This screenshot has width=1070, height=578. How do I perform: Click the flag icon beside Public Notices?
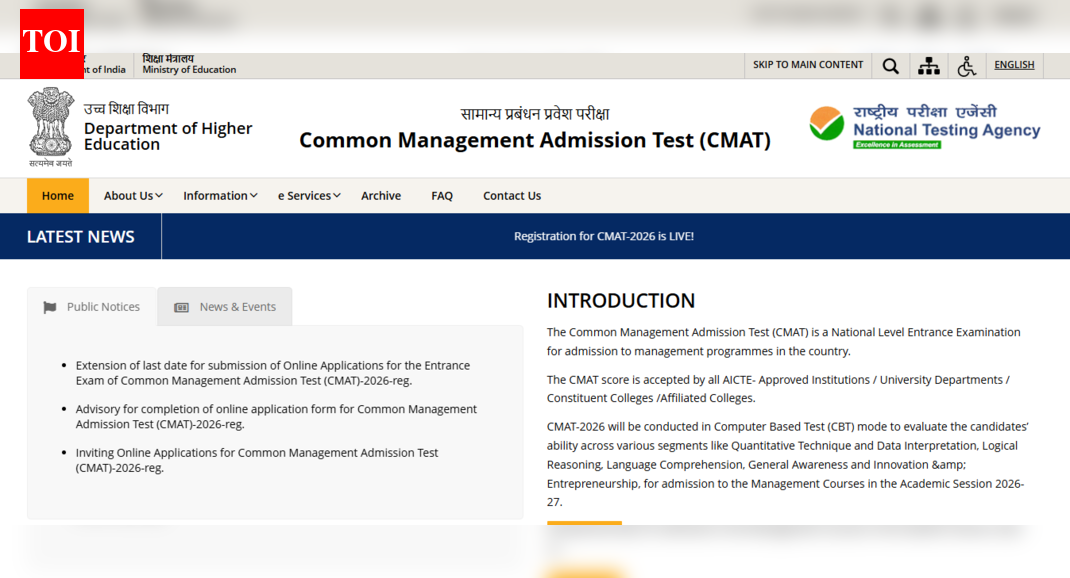coord(50,307)
